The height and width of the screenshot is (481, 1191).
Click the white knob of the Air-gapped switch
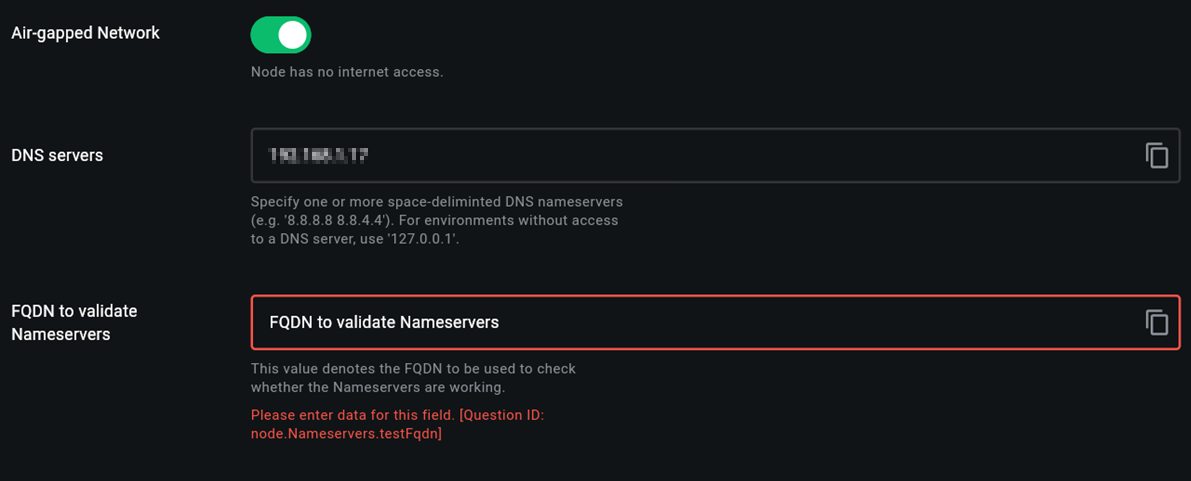(292, 35)
